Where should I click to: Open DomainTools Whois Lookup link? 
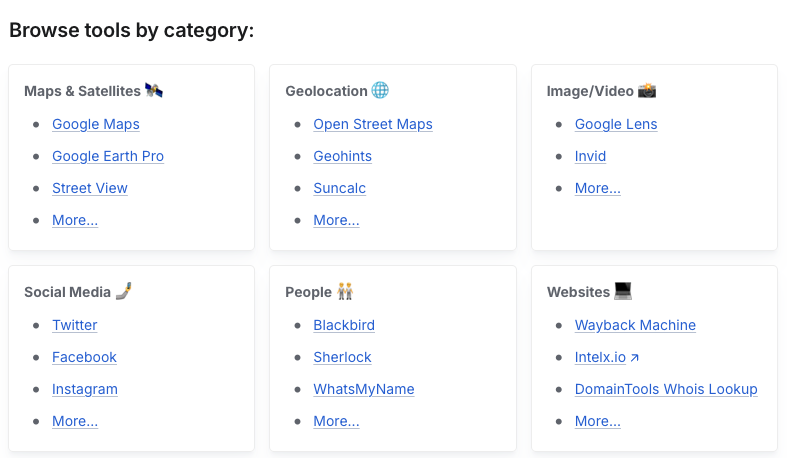(x=666, y=389)
